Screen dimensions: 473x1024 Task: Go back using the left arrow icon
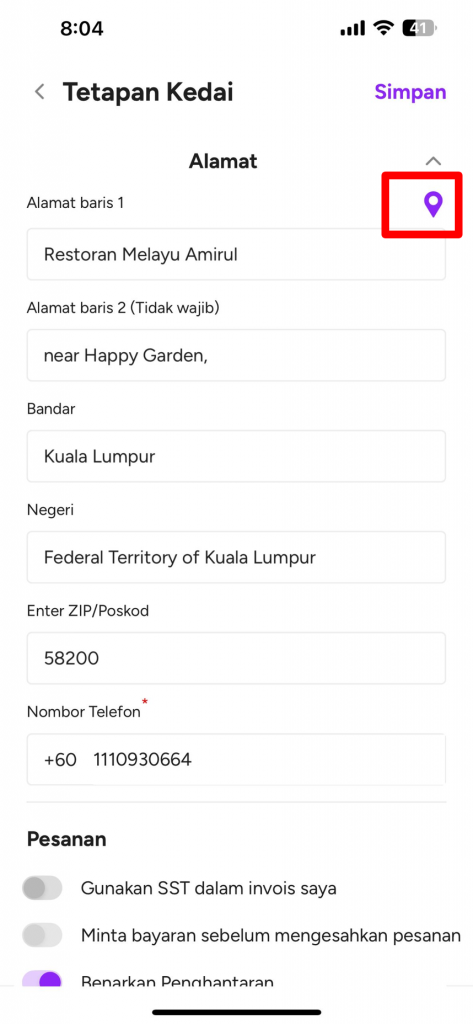pyautogui.click(x=40, y=92)
